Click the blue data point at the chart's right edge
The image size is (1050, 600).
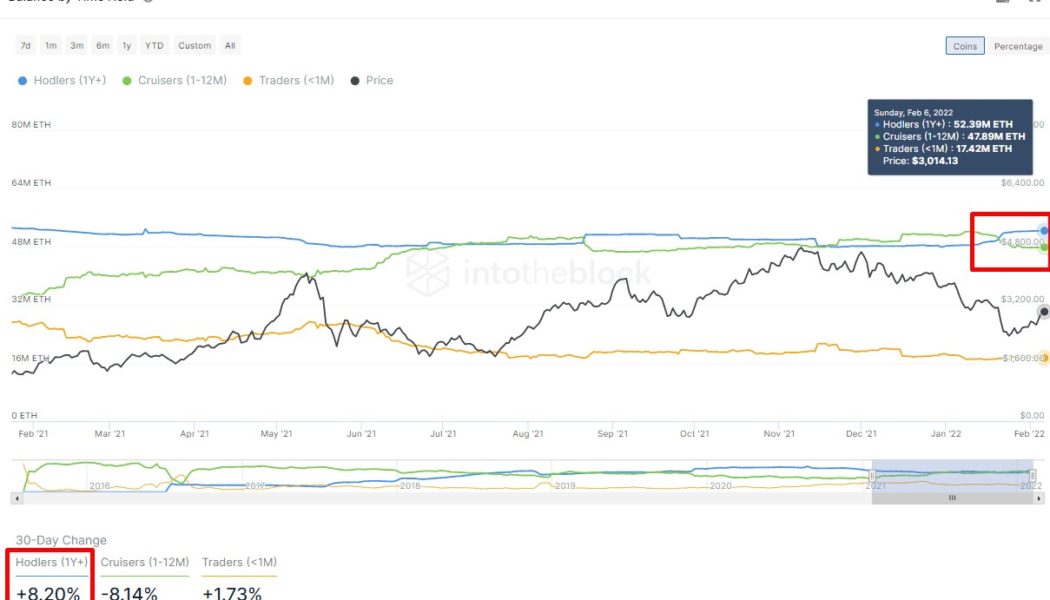1042,230
